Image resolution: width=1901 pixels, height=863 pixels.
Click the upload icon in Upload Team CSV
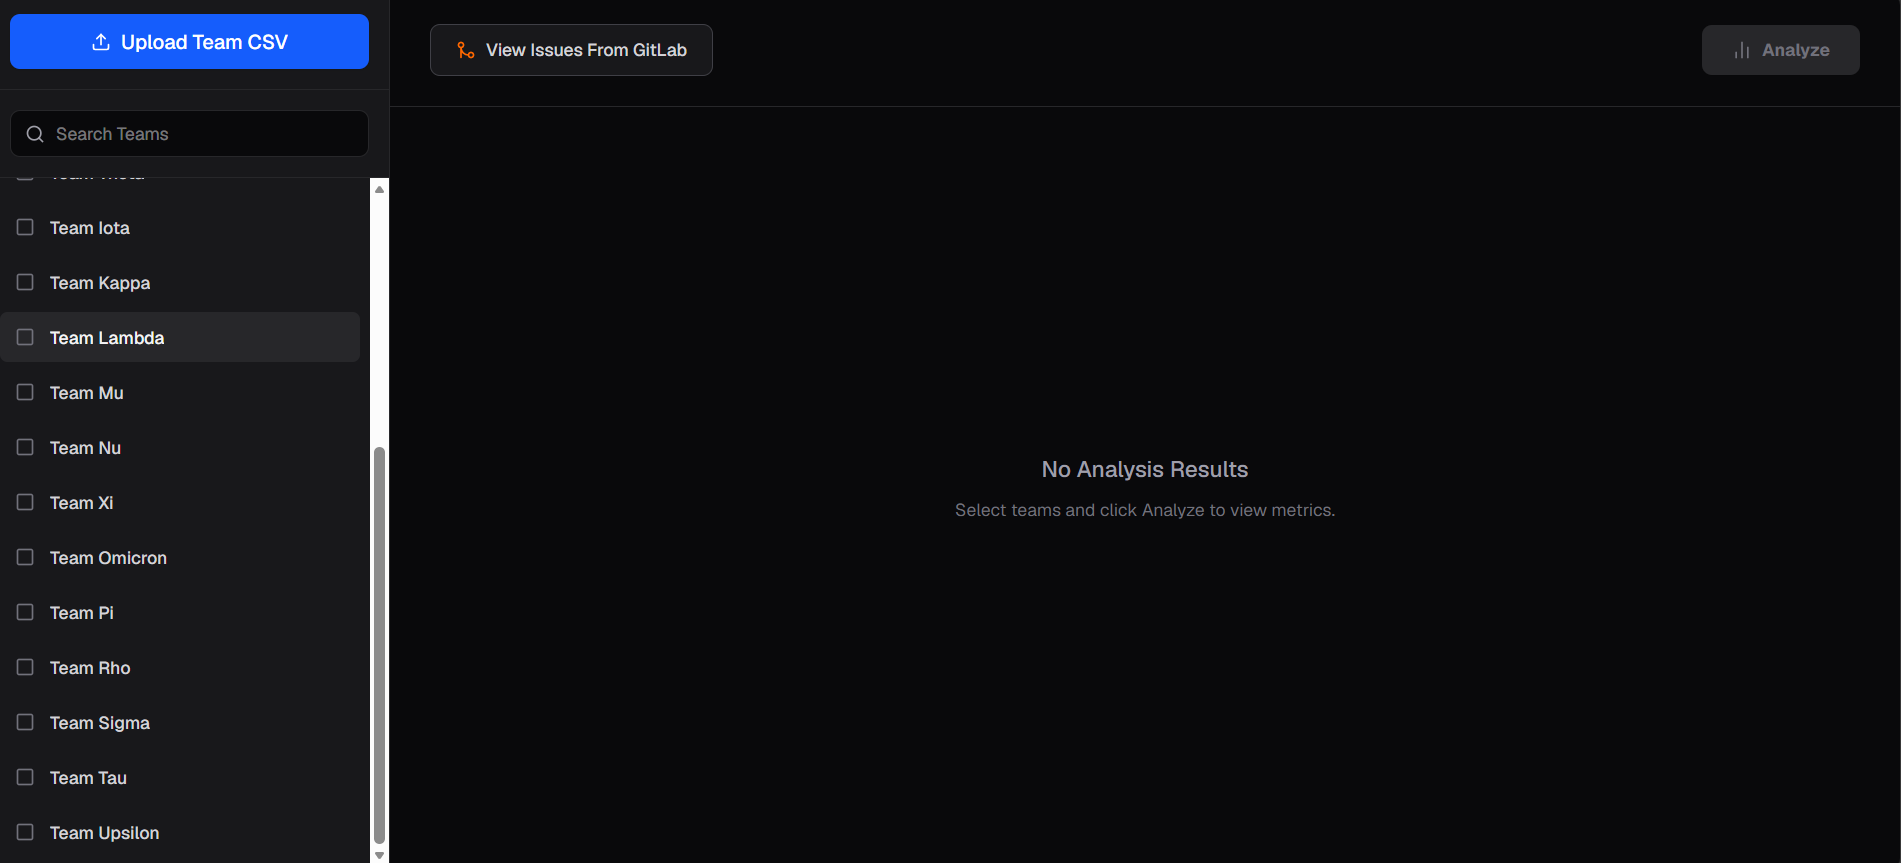pyautogui.click(x=101, y=42)
